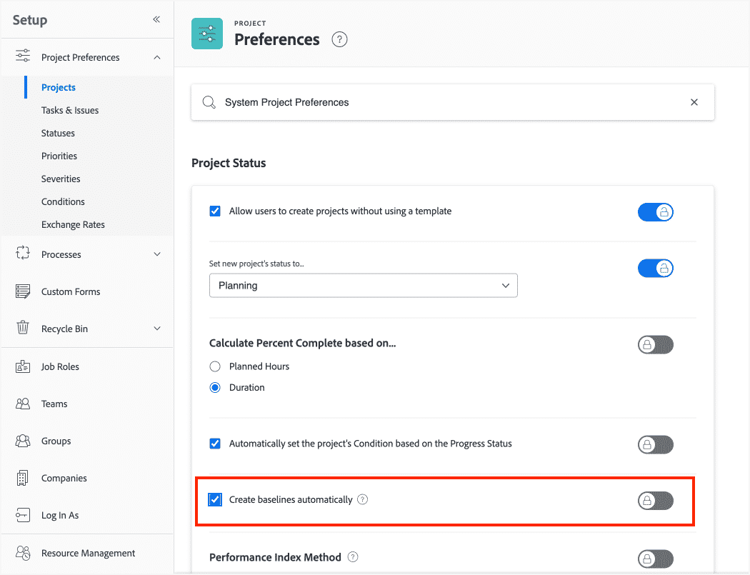
Task: Toggle lock switch for Calculate Percent Complete
Action: (655, 344)
